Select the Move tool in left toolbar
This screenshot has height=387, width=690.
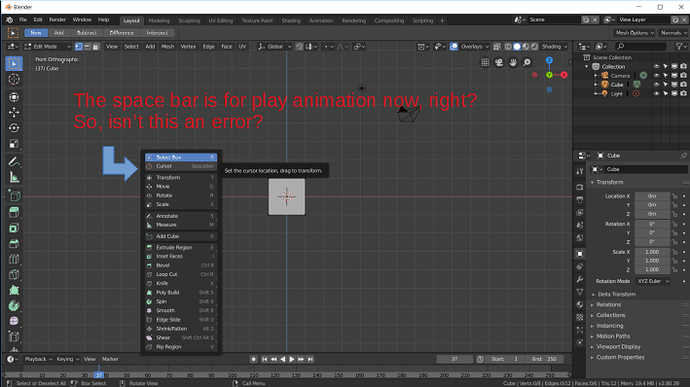coord(14,112)
